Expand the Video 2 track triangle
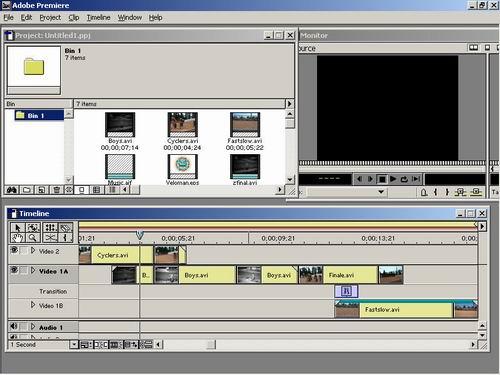The image size is (500, 375). [33, 250]
